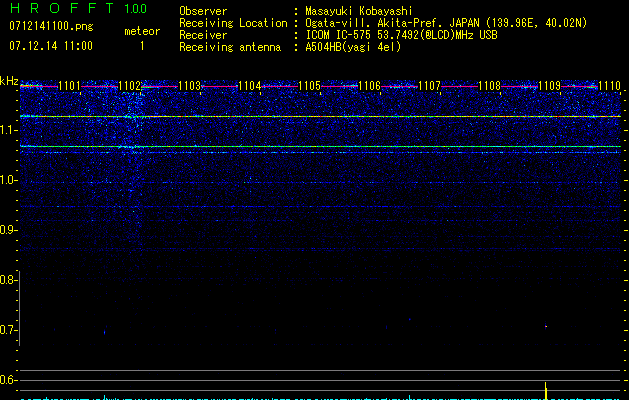Select the 1102 time marker
629x400 pixels.
[130, 86]
